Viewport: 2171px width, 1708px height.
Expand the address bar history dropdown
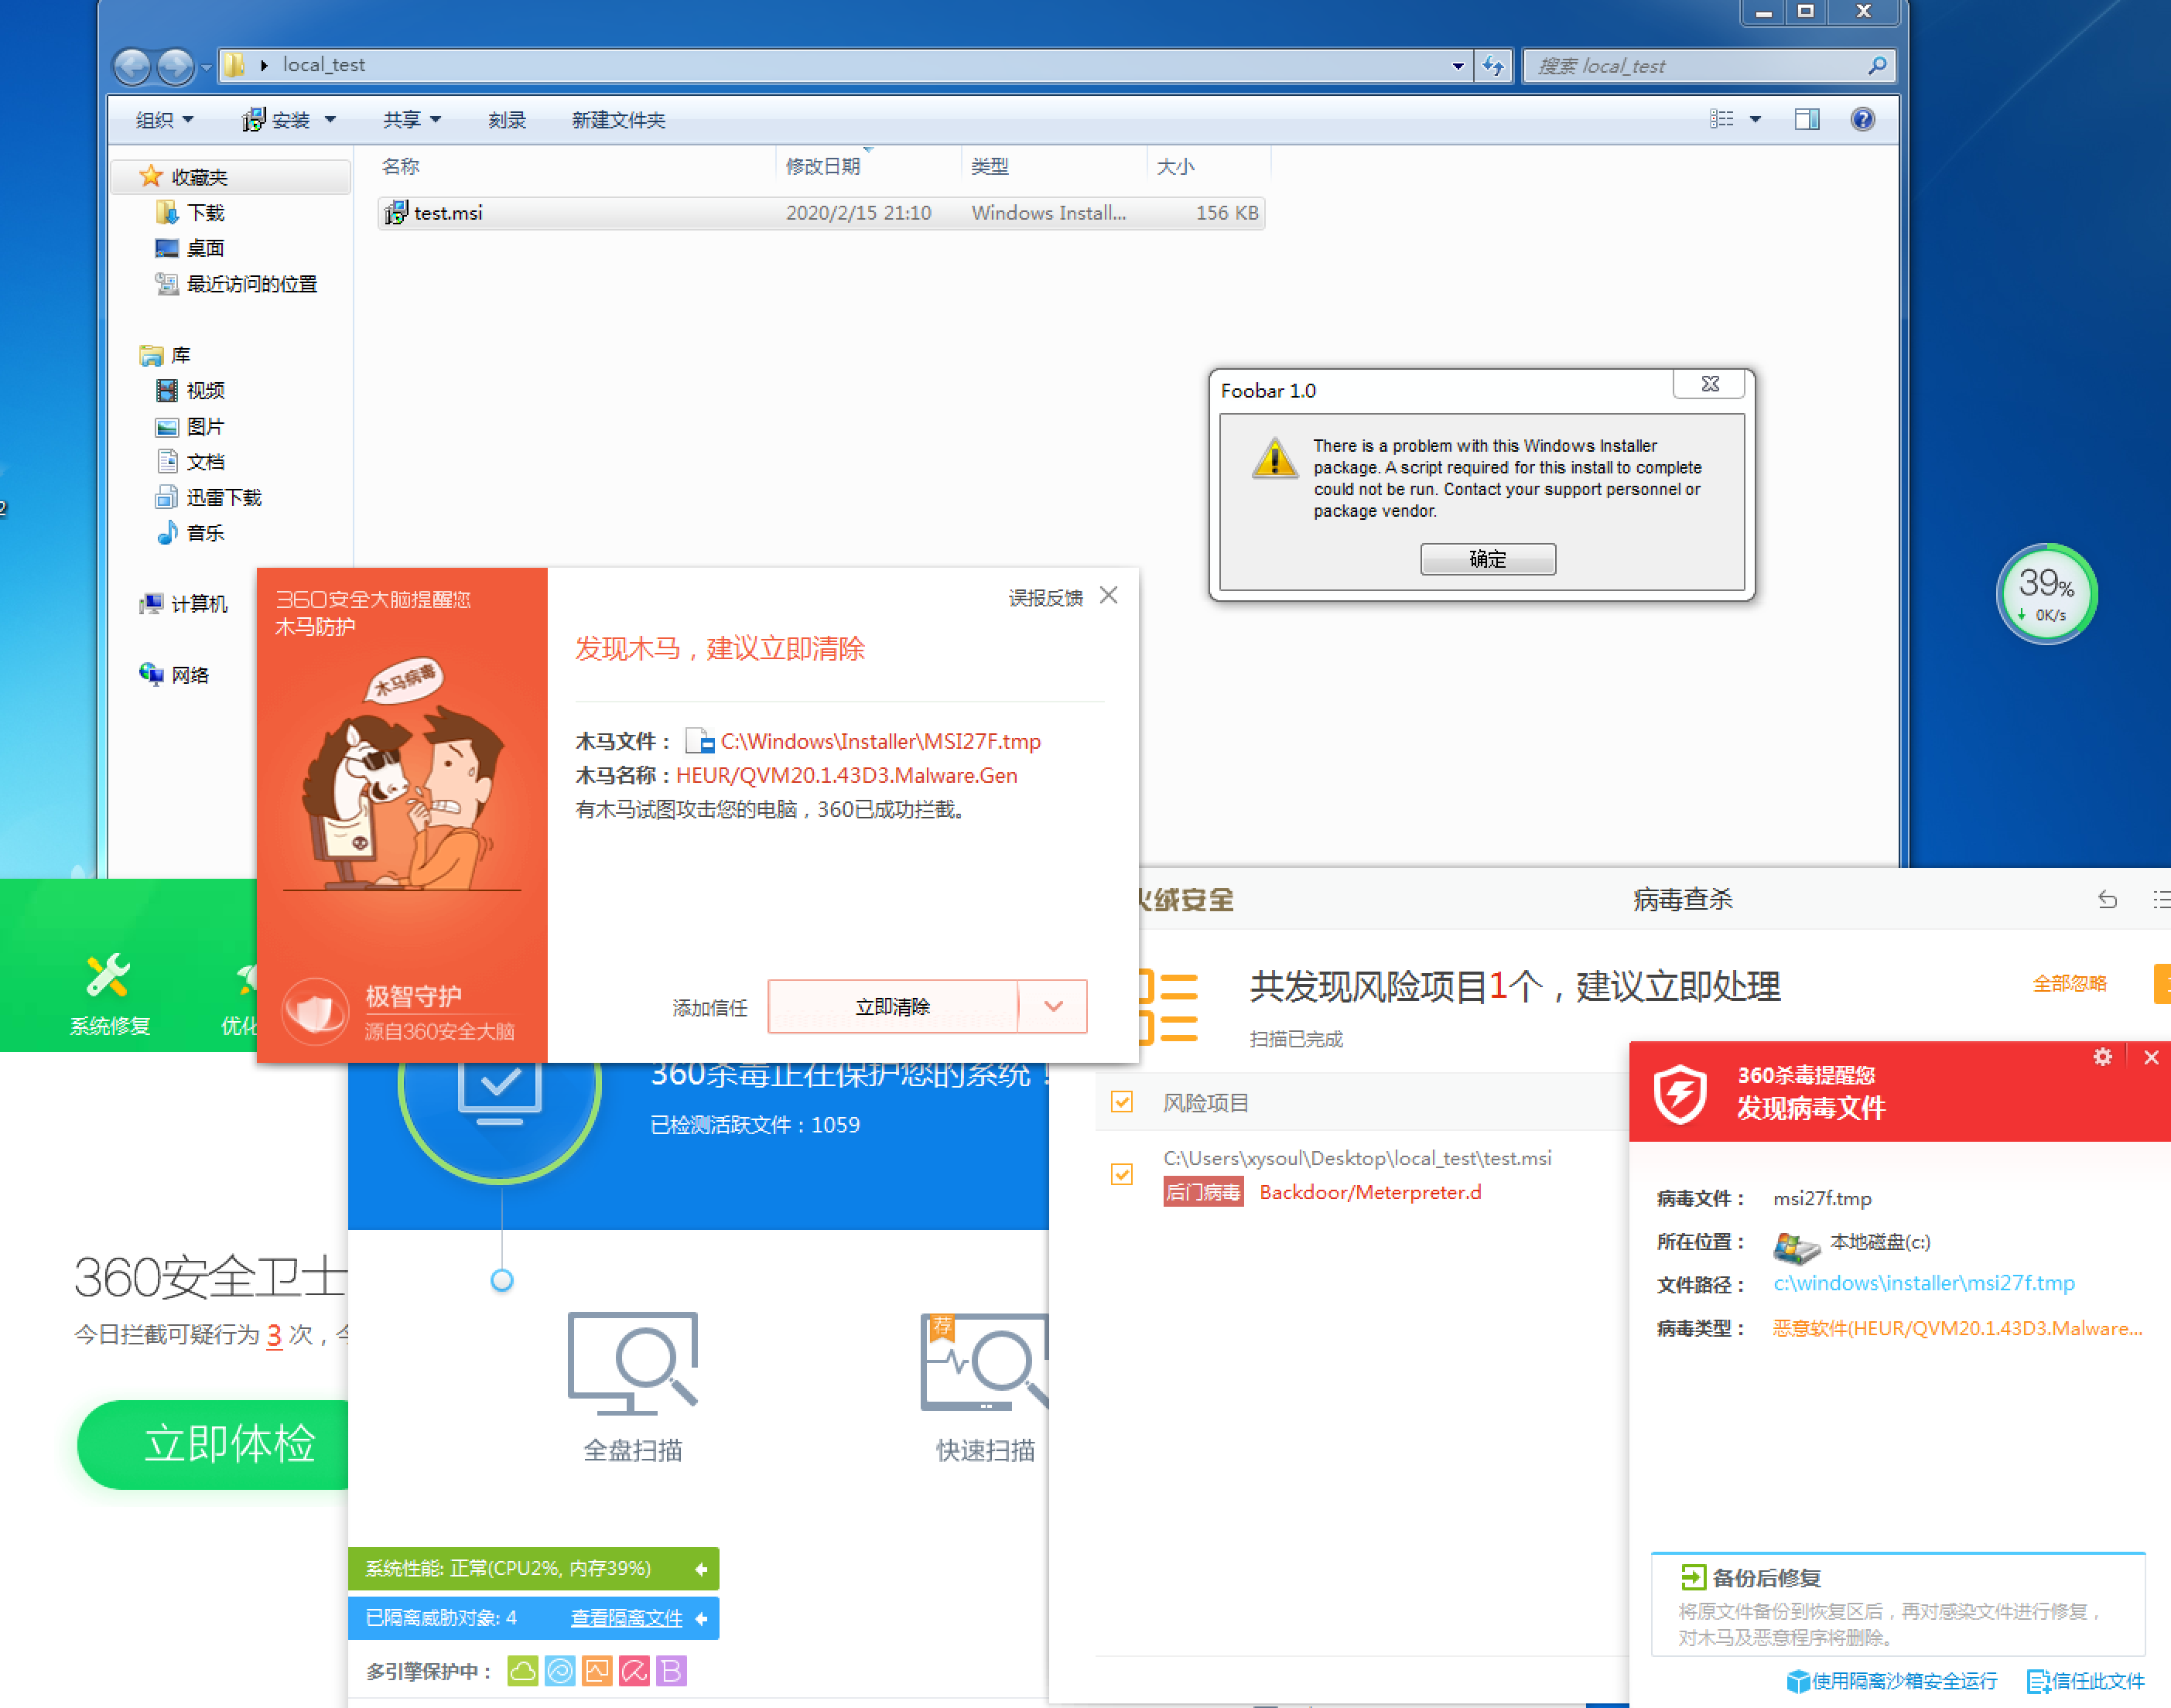(x=1458, y=66)
